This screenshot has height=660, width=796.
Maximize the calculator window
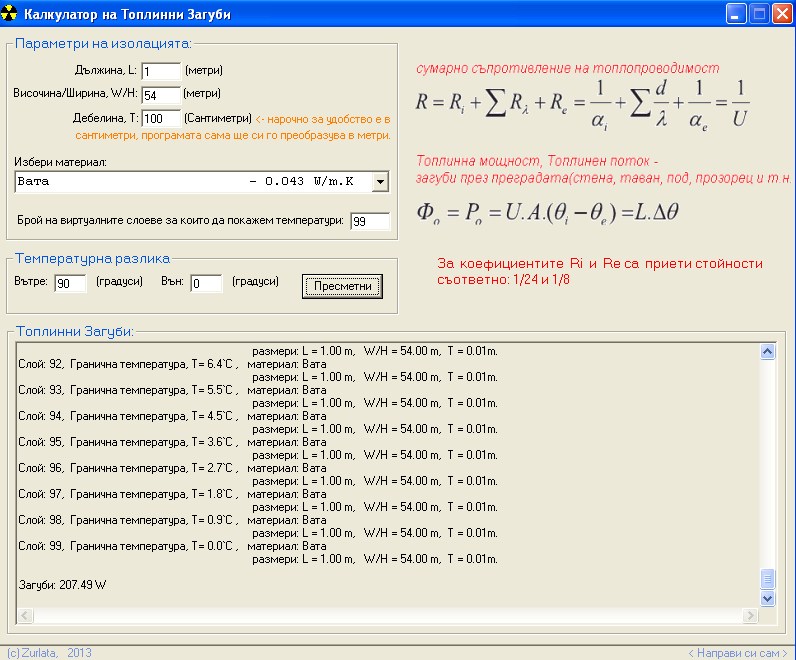pyautogui.click(x=758, y=14)
